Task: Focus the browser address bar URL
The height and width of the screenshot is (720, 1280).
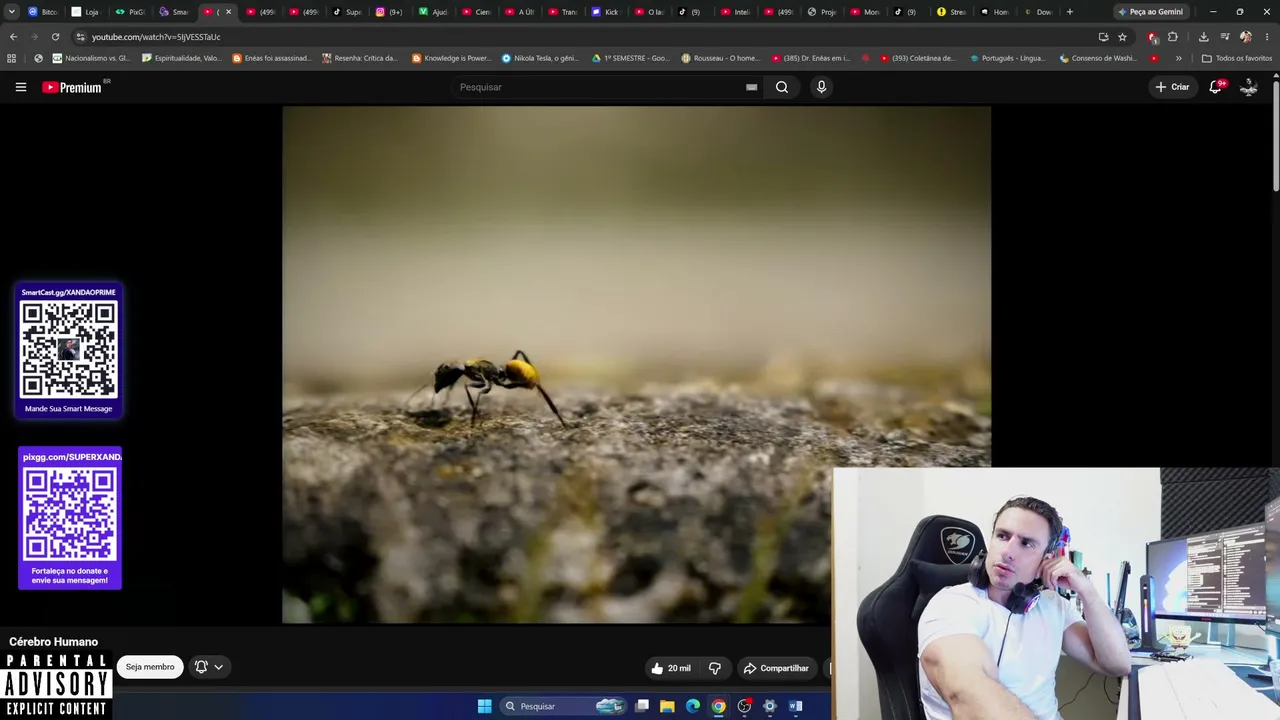Action: pos(156,37)
